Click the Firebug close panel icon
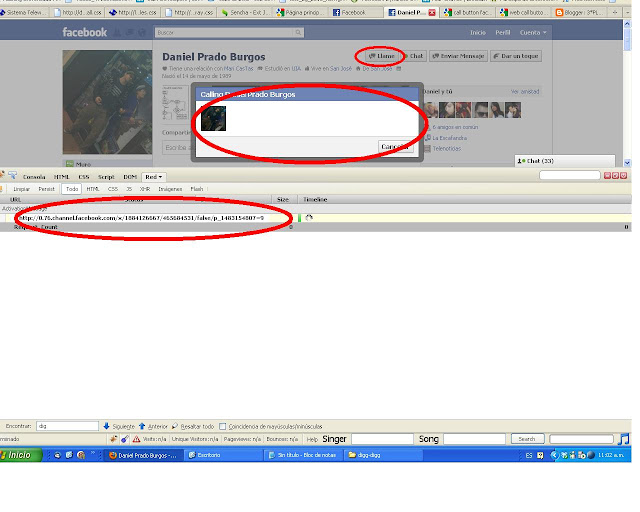Image resolution: width=640 pixels, height=512 pixels. coord(623,176)
